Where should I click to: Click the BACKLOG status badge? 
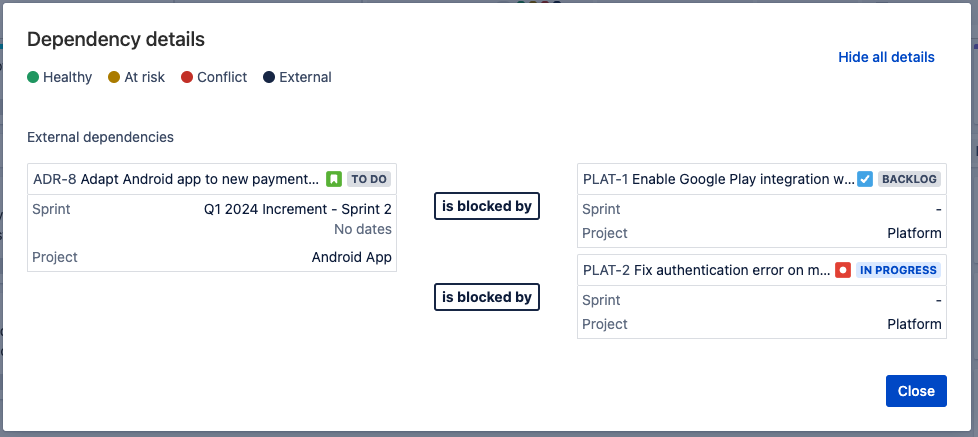(x=910, y=179)
